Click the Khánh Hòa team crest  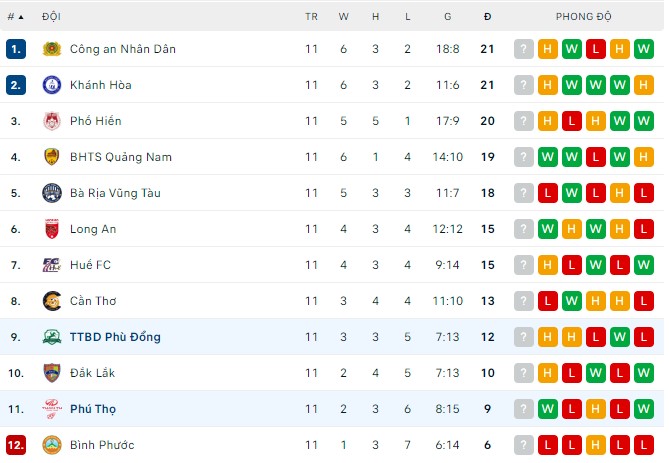pyautogui.click(x=52, y=85)
